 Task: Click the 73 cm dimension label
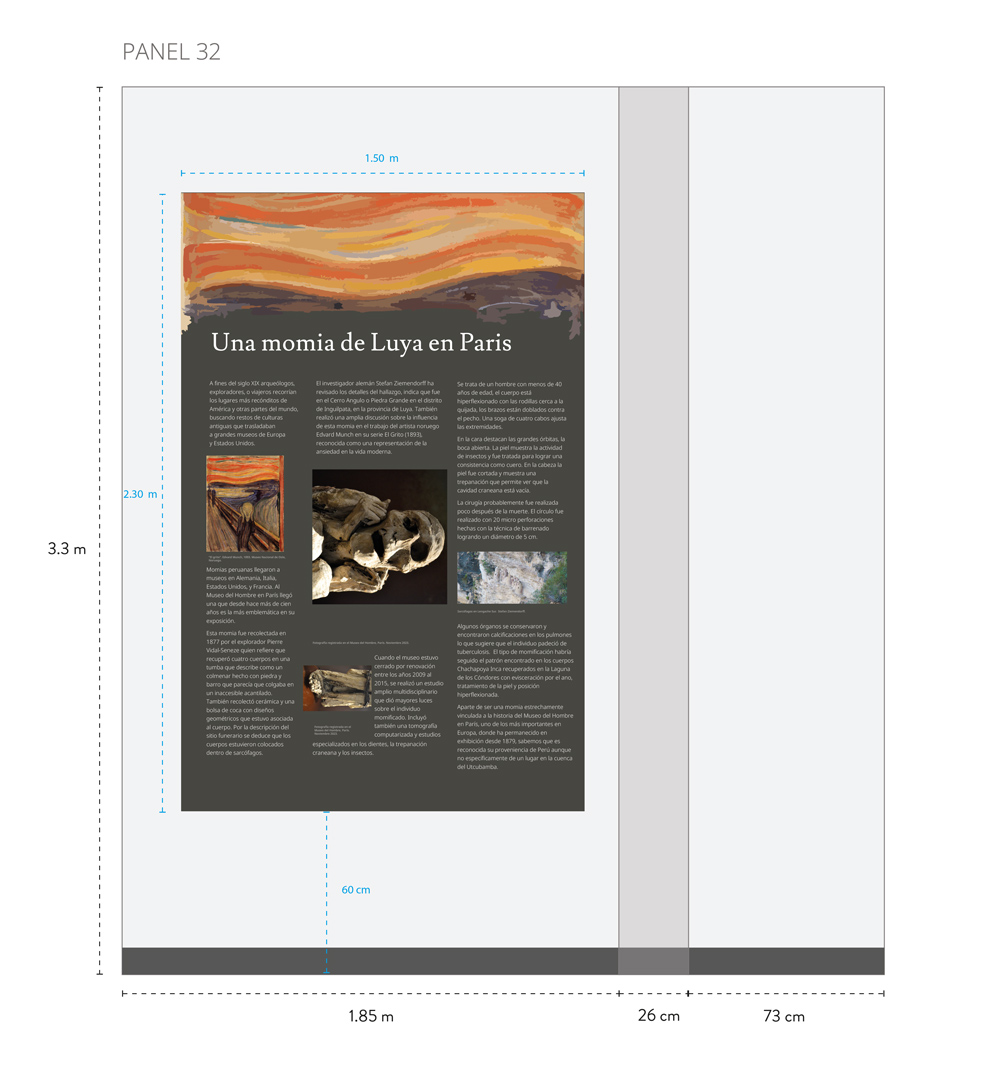point(783,1017)
